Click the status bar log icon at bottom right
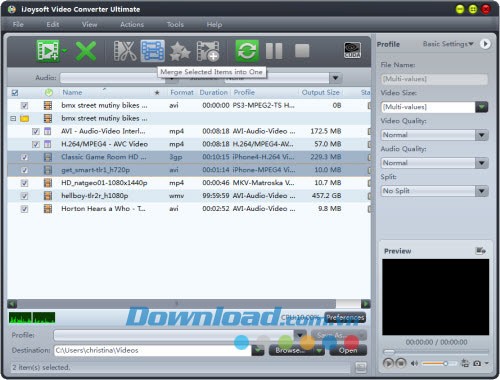 tap(360, 367)
